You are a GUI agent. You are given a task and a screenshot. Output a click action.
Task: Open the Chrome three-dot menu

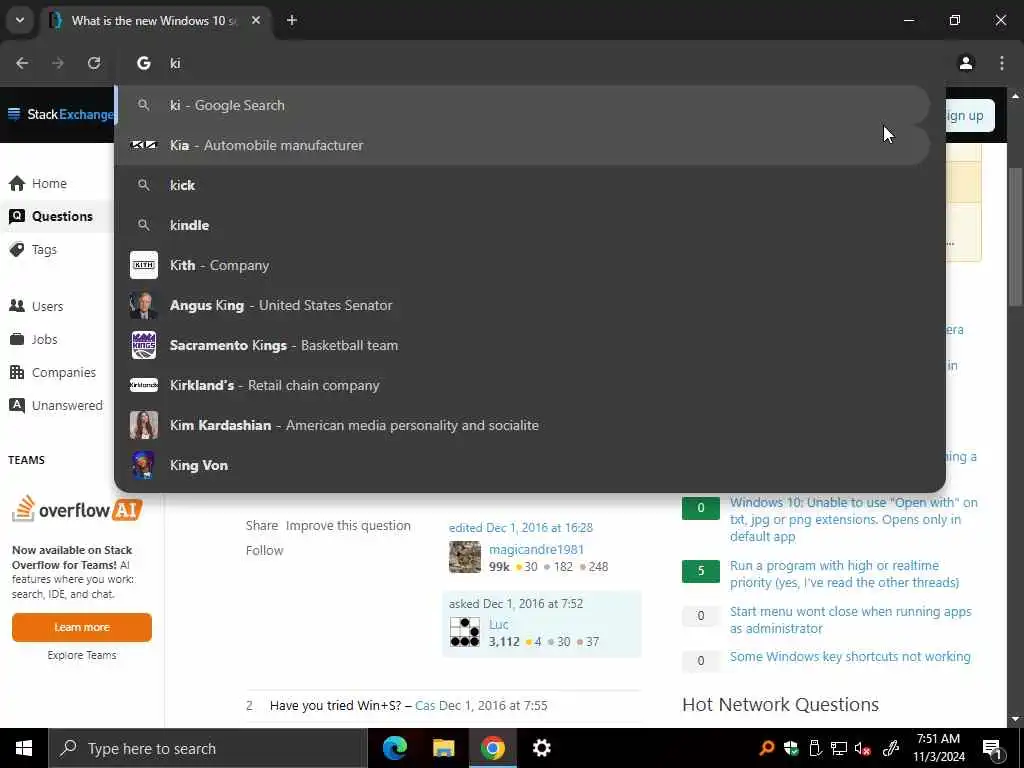(1002, 63)
